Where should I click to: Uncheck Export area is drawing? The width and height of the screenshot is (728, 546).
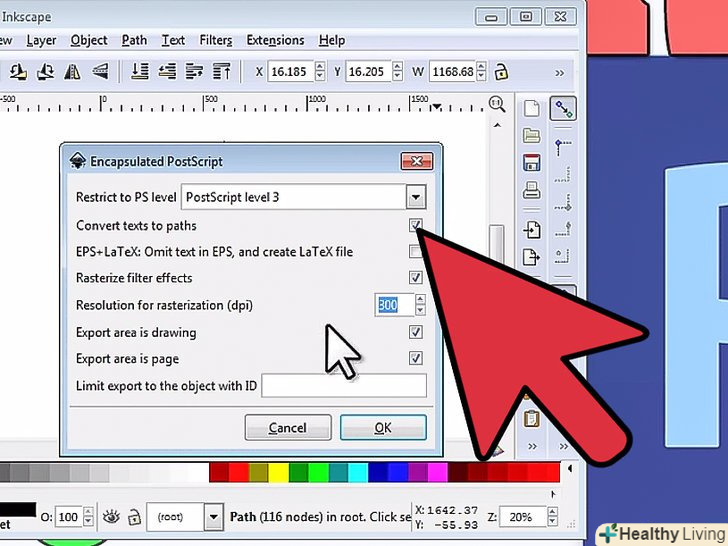point(416,332)
